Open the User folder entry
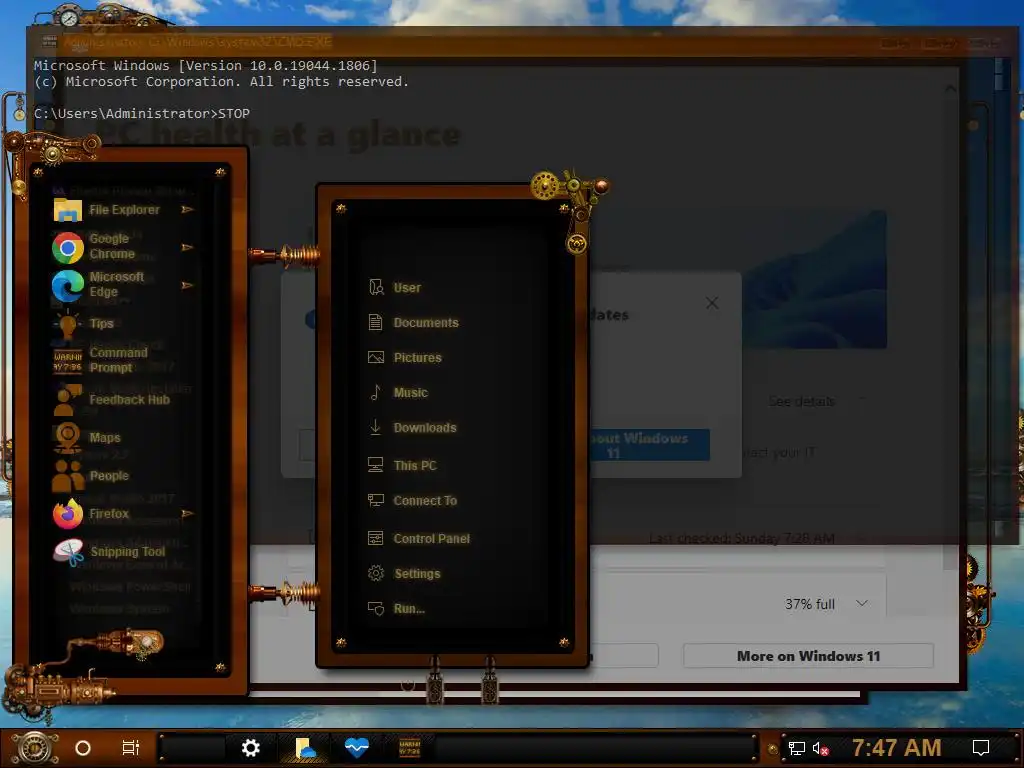This screenshot has height=768, width=1024. pyautogui.click(x=395, y=287)
